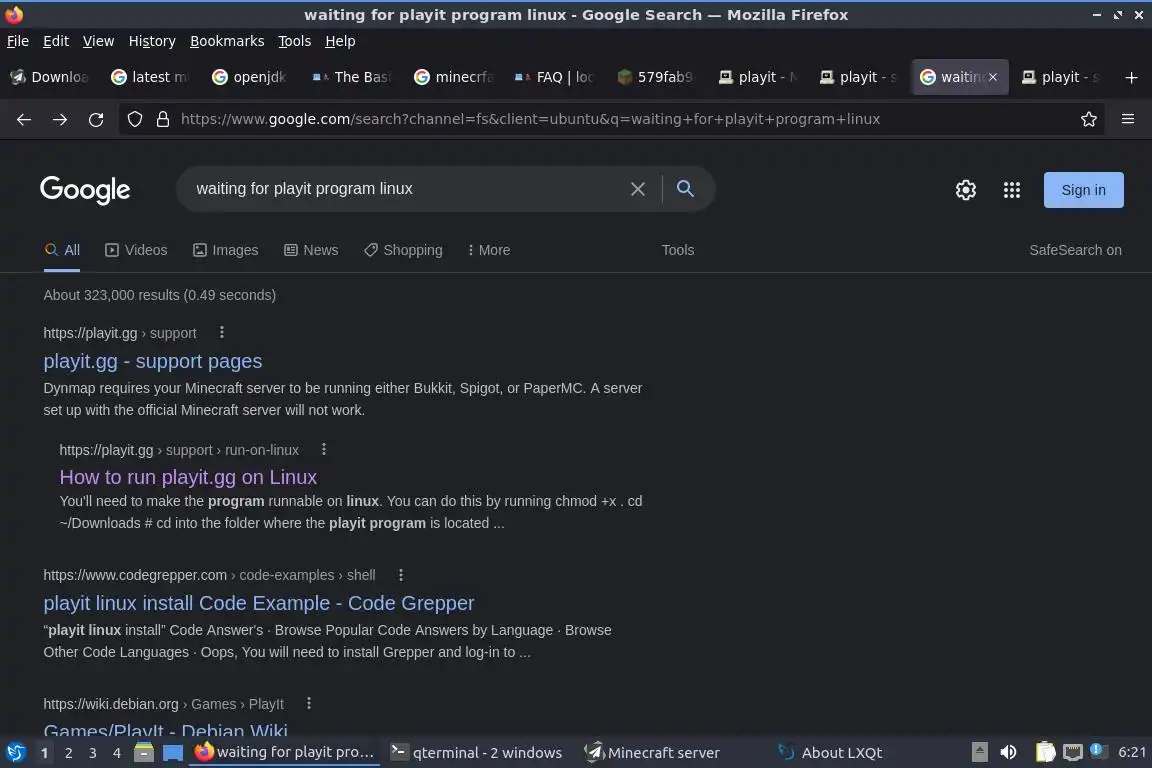The width and height of the screenshot is (1152, 768).
Task: Open playit linux install Code Grepper link
Action: [259, 603]
